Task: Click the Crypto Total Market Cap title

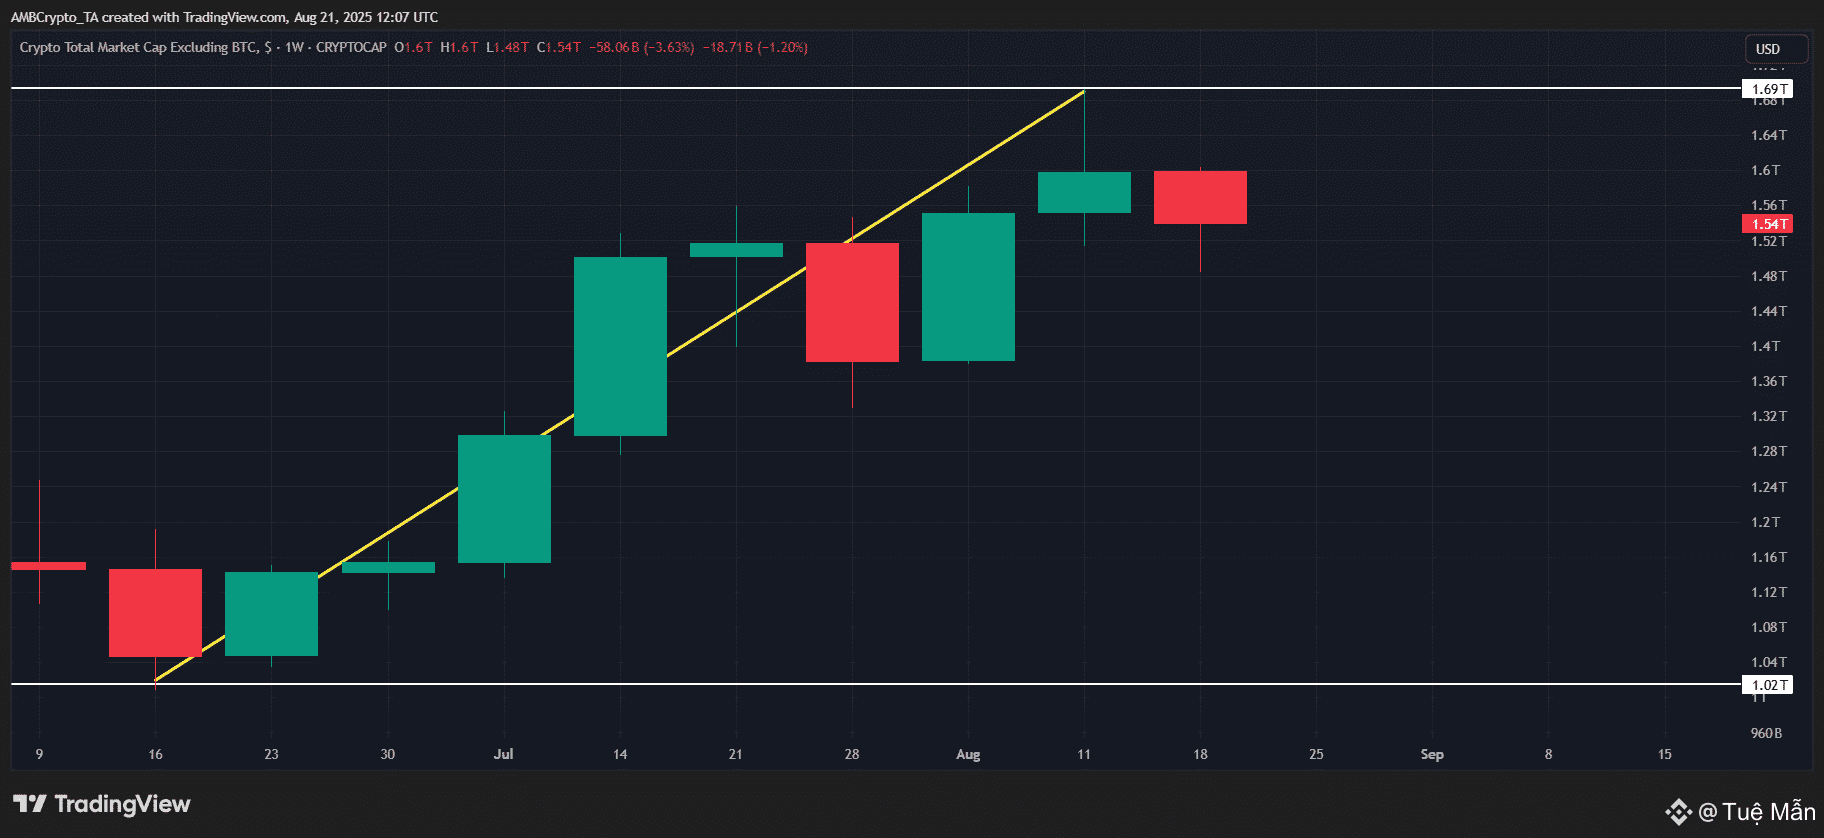Action: pyautogui.click(x=138, y=47)
